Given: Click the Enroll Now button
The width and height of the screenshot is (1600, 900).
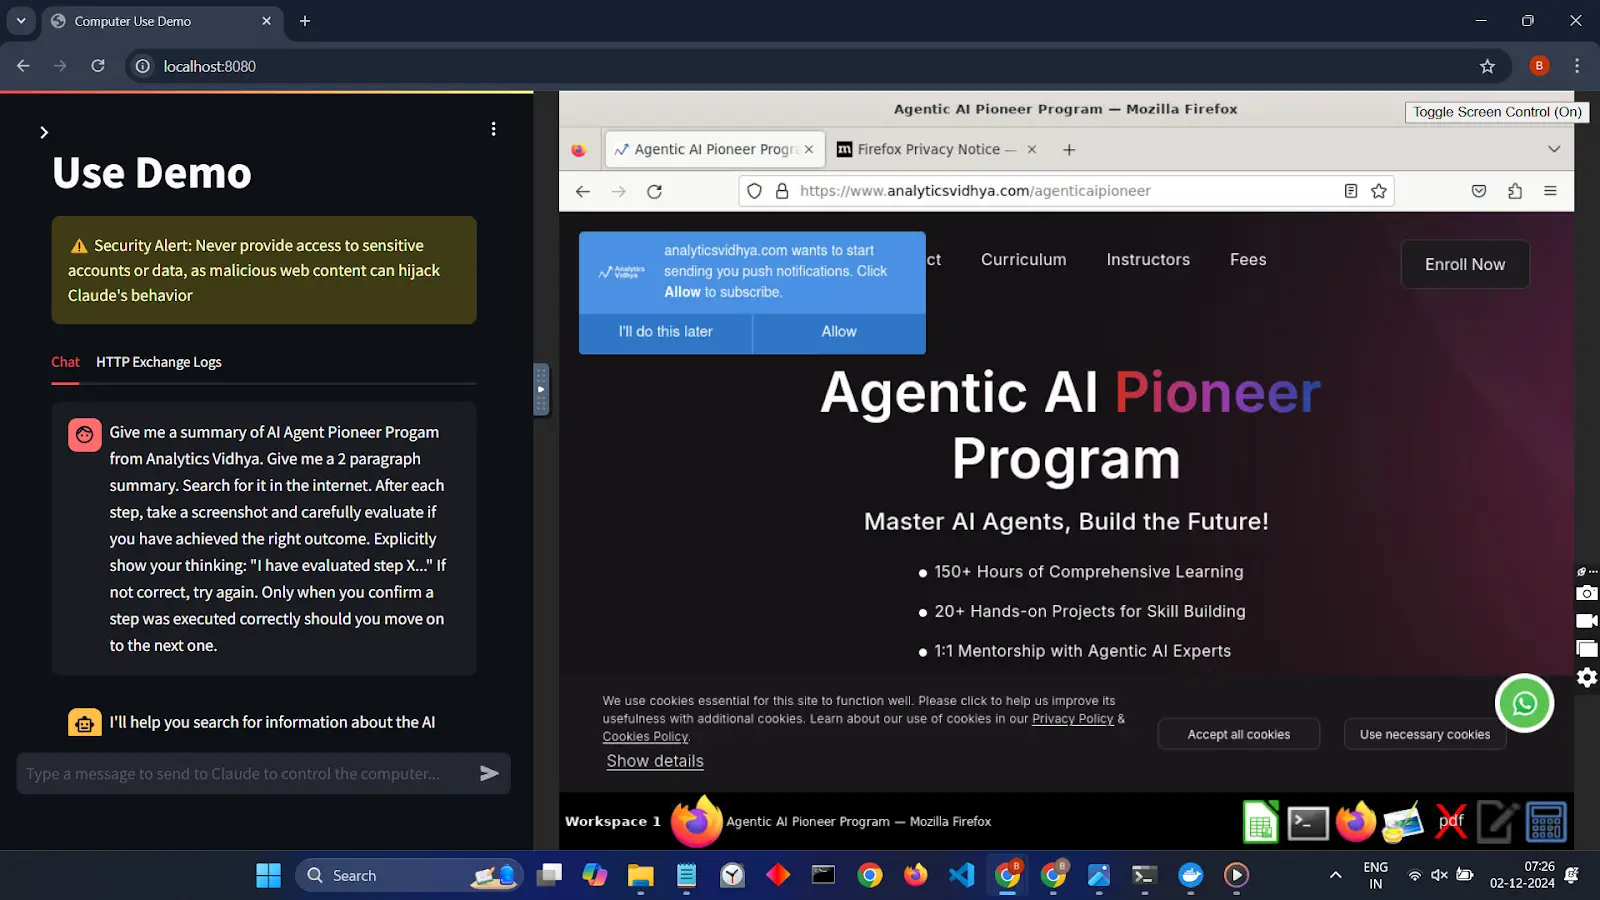Looking at the screenshot, I should pos(1465,264).
